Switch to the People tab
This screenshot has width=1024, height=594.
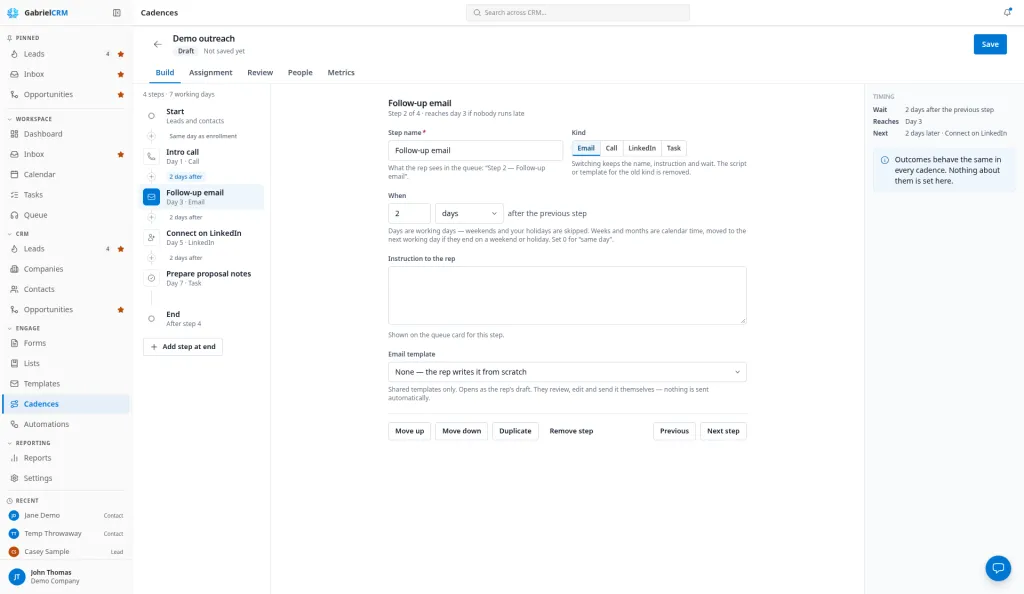[300, 72]
